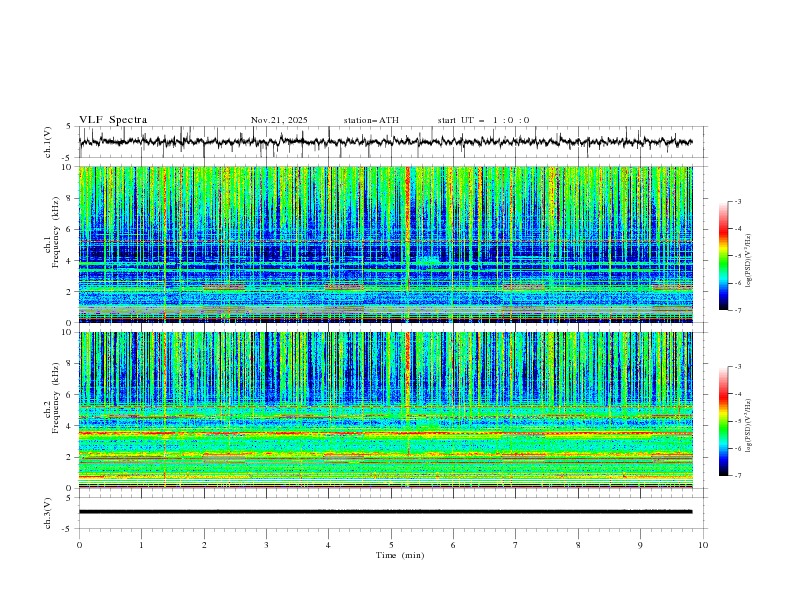Viewport: 792px width, 612px height.
Task: Click time axis tick label "7"
Action: [x=516, y=545]
